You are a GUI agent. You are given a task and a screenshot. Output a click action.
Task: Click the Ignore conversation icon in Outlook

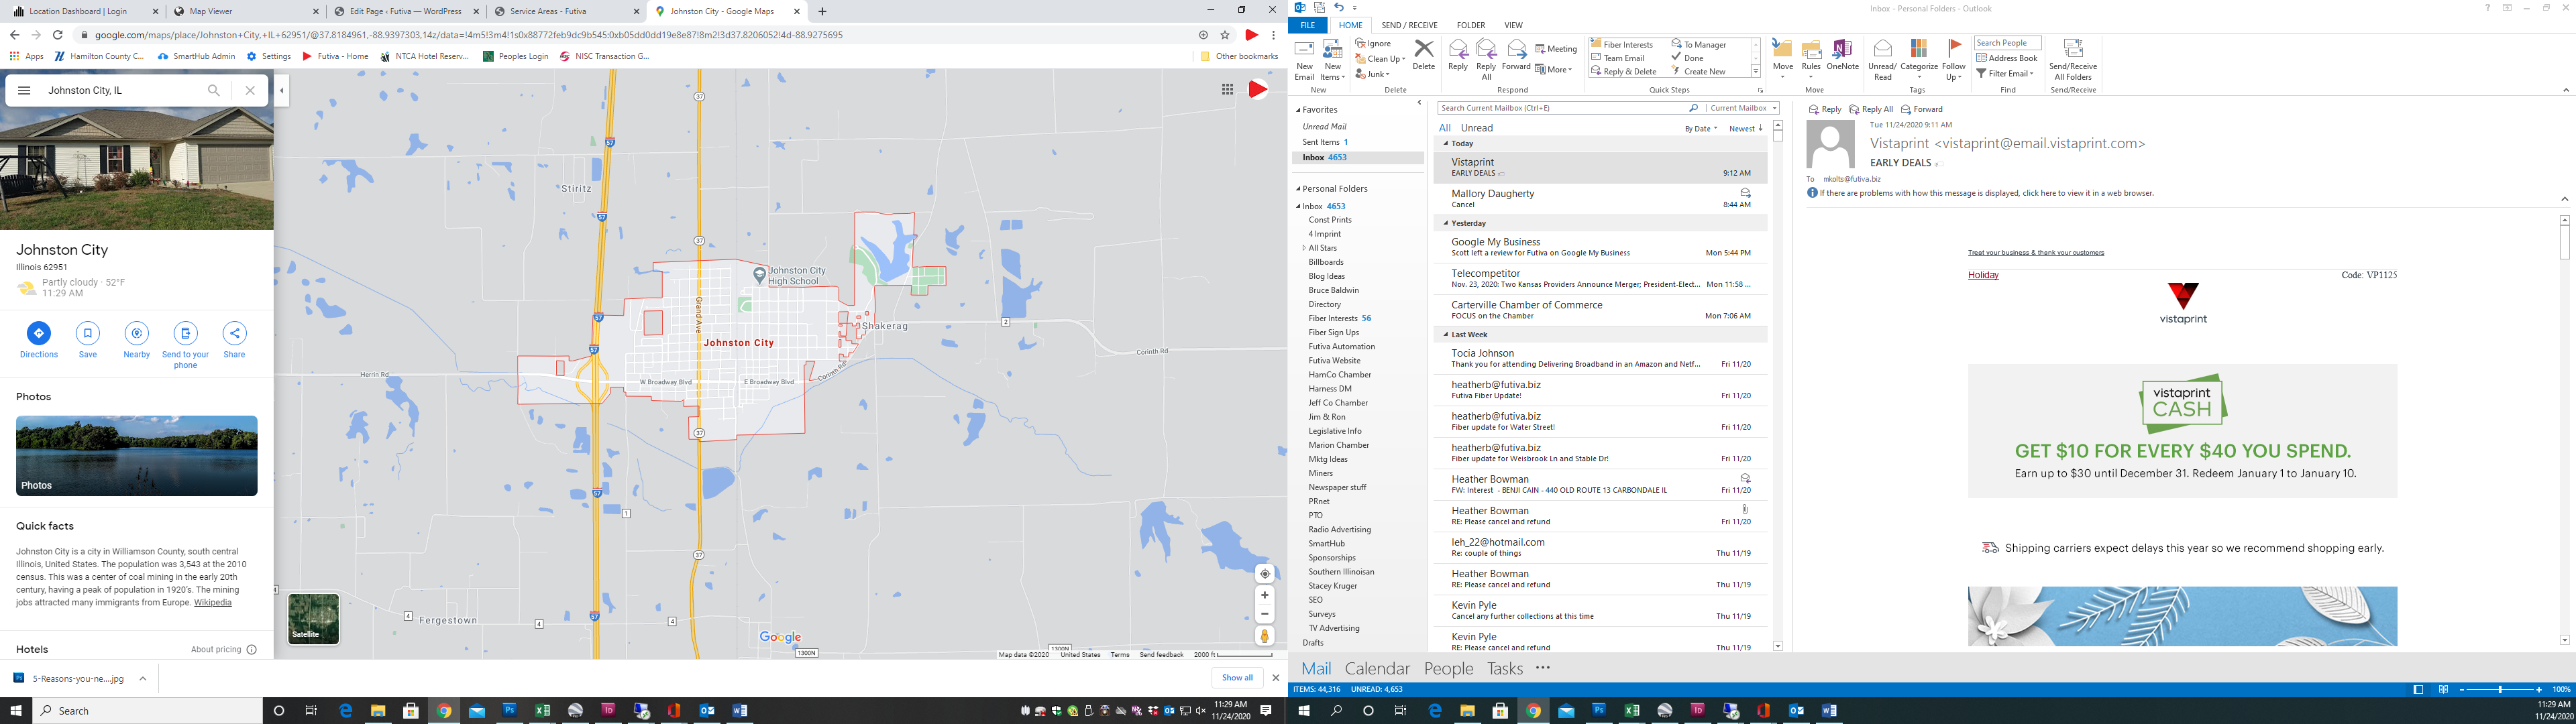tap(1361, 44)
